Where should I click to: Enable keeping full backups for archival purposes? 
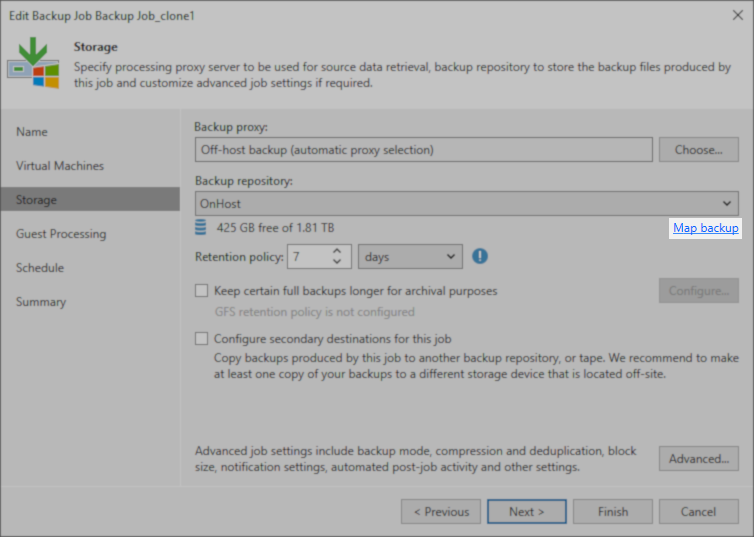pos(201,291)
